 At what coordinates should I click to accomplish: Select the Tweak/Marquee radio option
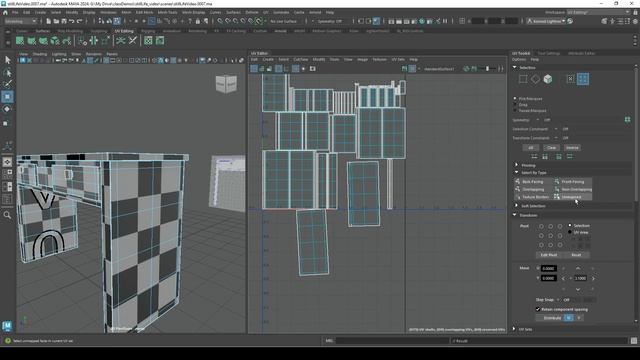(516, 110)
